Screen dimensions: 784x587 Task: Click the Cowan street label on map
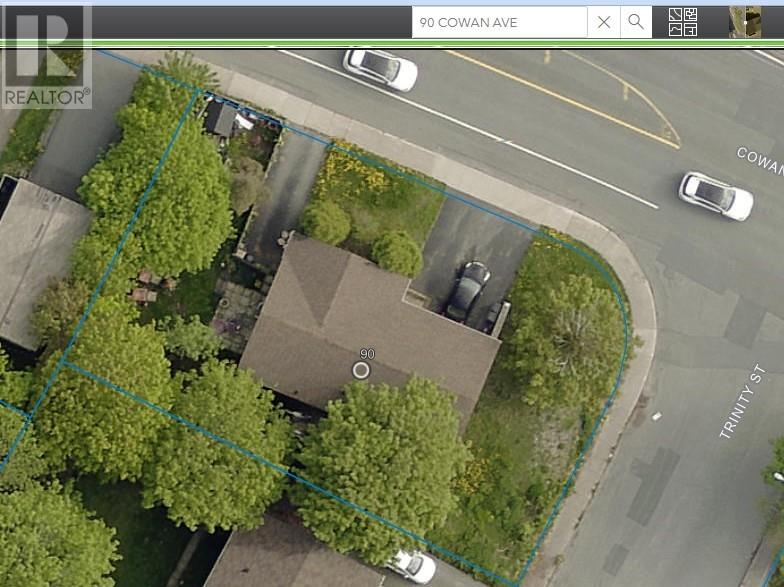[x=760, y=161]
